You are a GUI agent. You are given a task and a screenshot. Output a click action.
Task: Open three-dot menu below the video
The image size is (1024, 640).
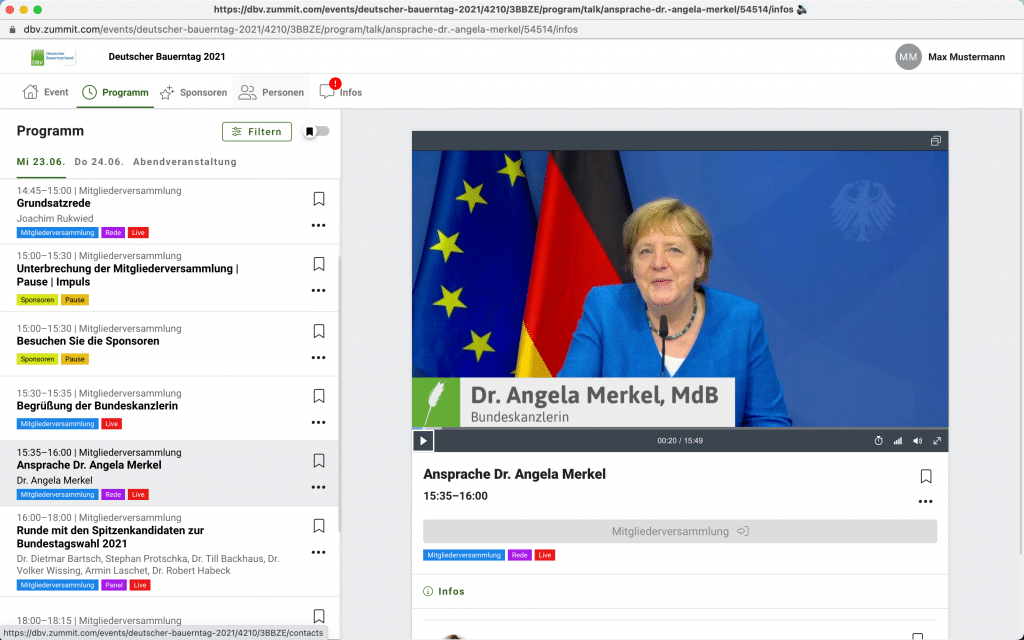tap(926, 501)
